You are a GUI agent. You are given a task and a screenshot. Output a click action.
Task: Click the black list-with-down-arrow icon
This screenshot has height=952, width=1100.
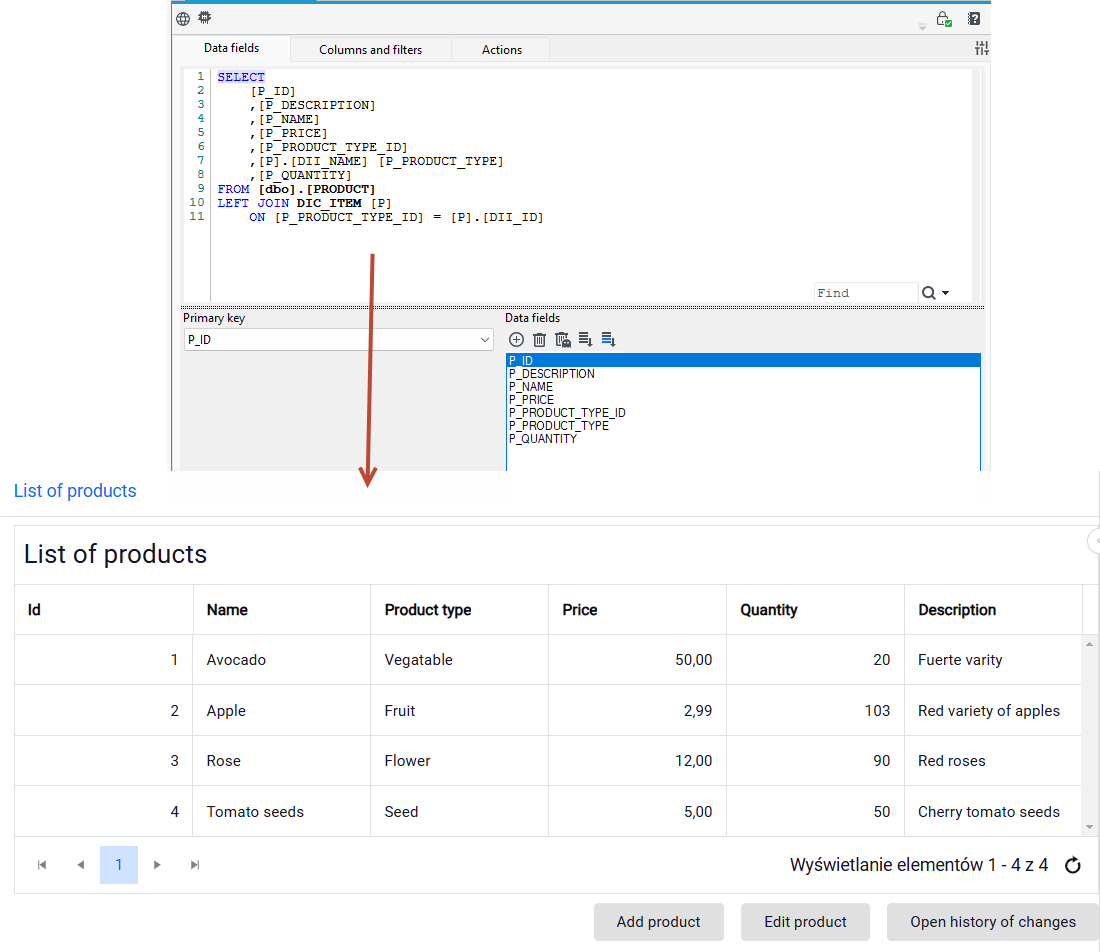[586, 340]
